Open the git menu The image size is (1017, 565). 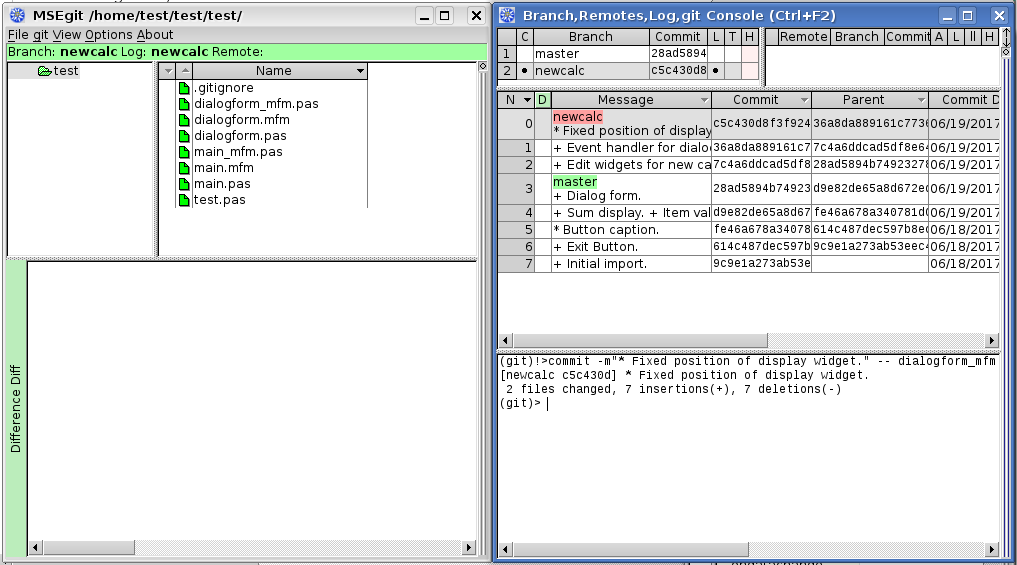click(40, 35)
